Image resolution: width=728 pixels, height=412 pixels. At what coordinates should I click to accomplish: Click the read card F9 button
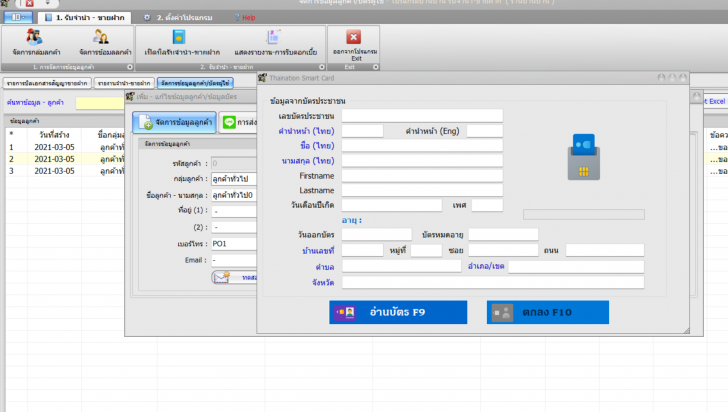click(x=398, y=312)
